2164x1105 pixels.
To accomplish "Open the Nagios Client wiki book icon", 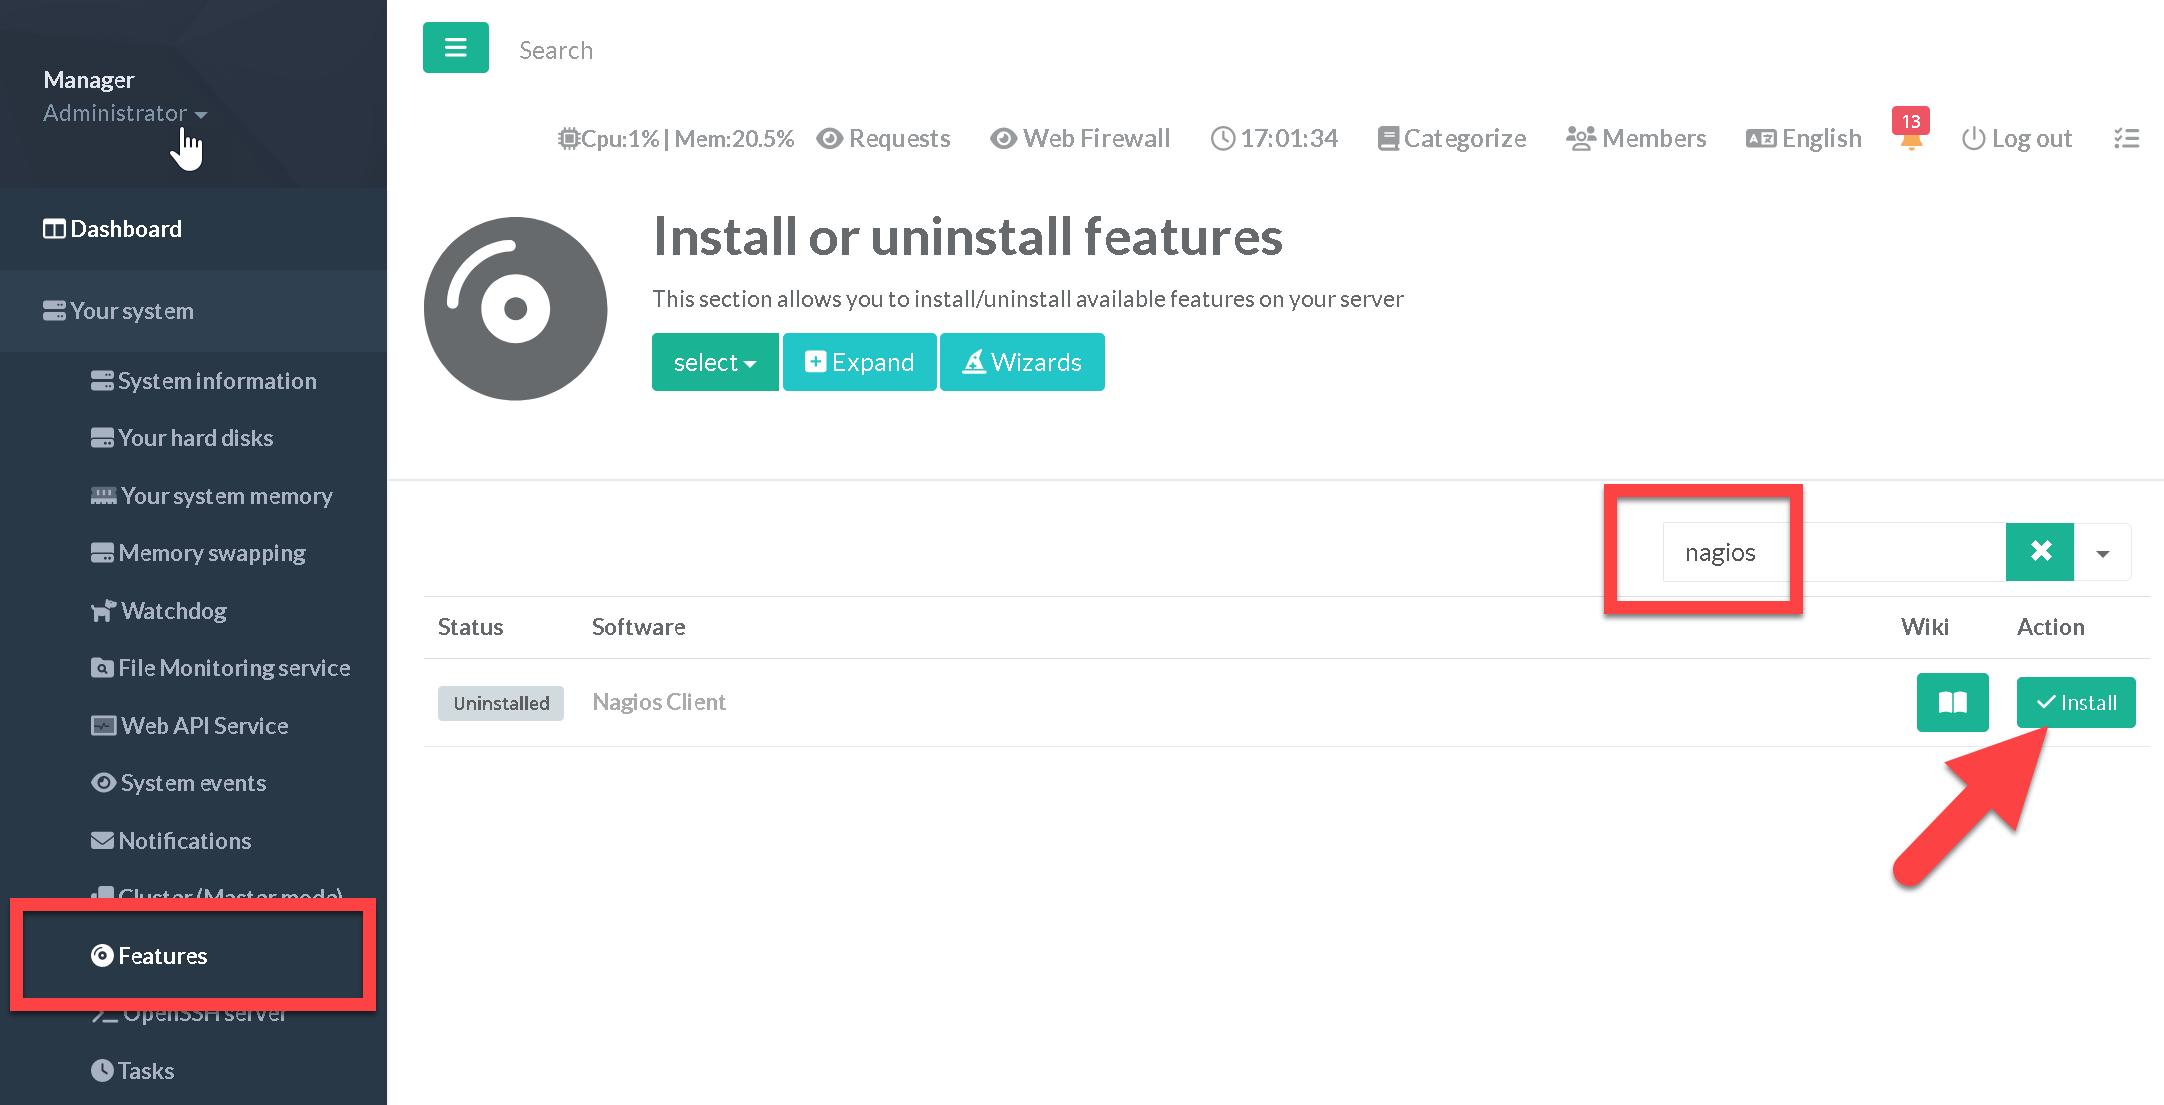I will coord(1952,702).
